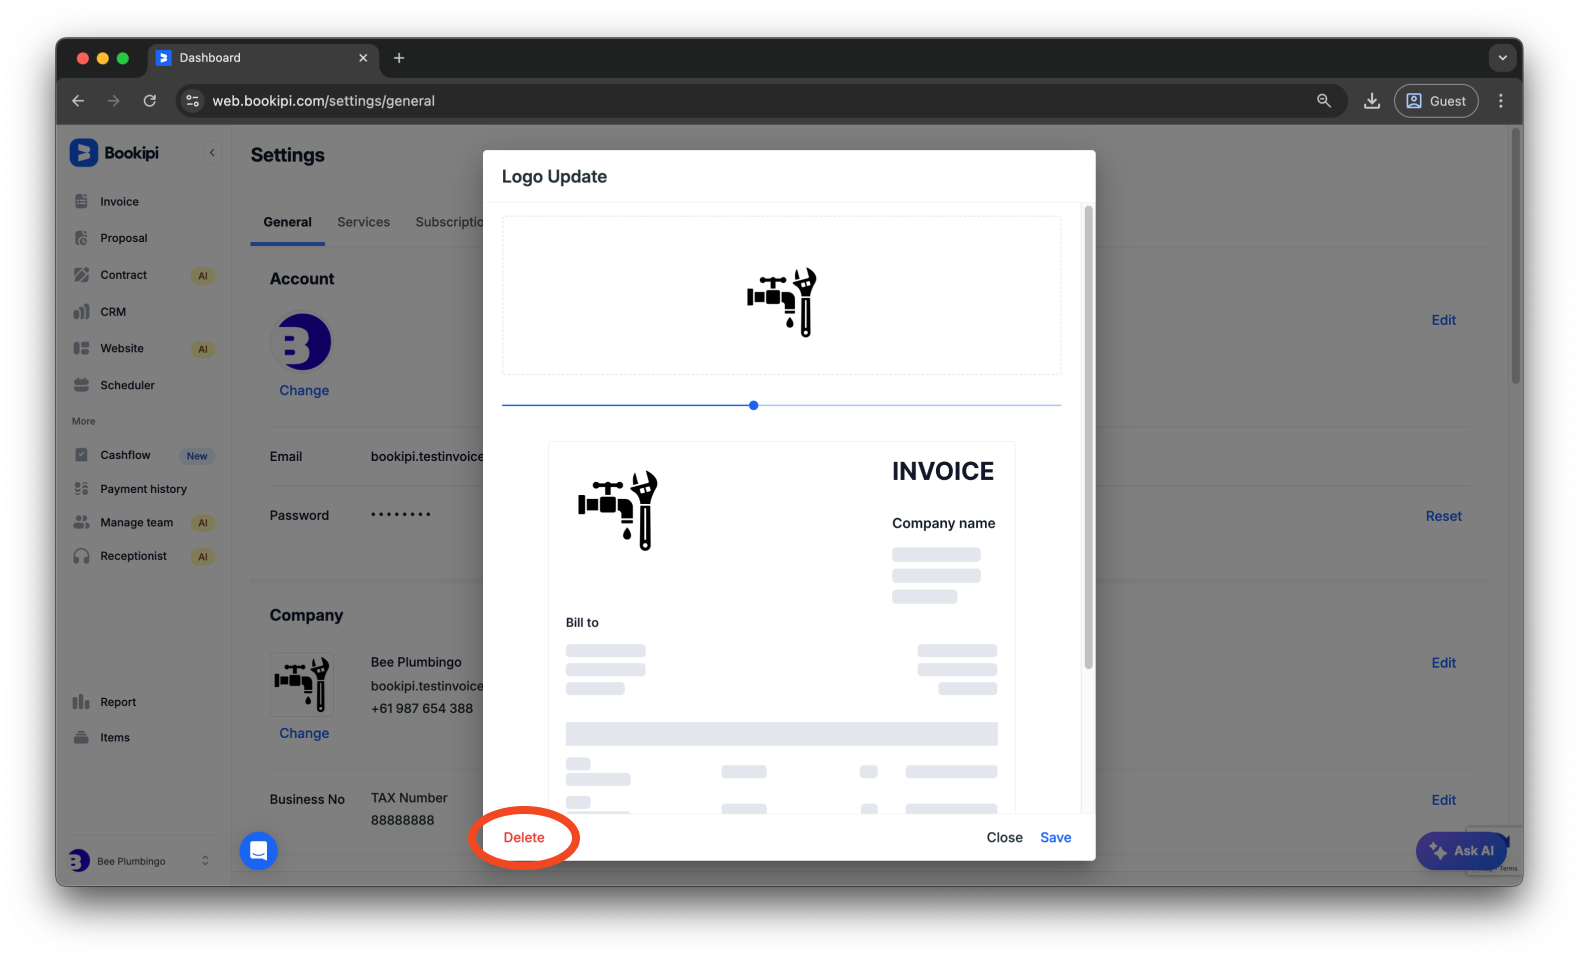Open the browser tab list dropdown arrow
Image resolution: width=1579 pixels, height=960 pixels.
coord(1502,58)
